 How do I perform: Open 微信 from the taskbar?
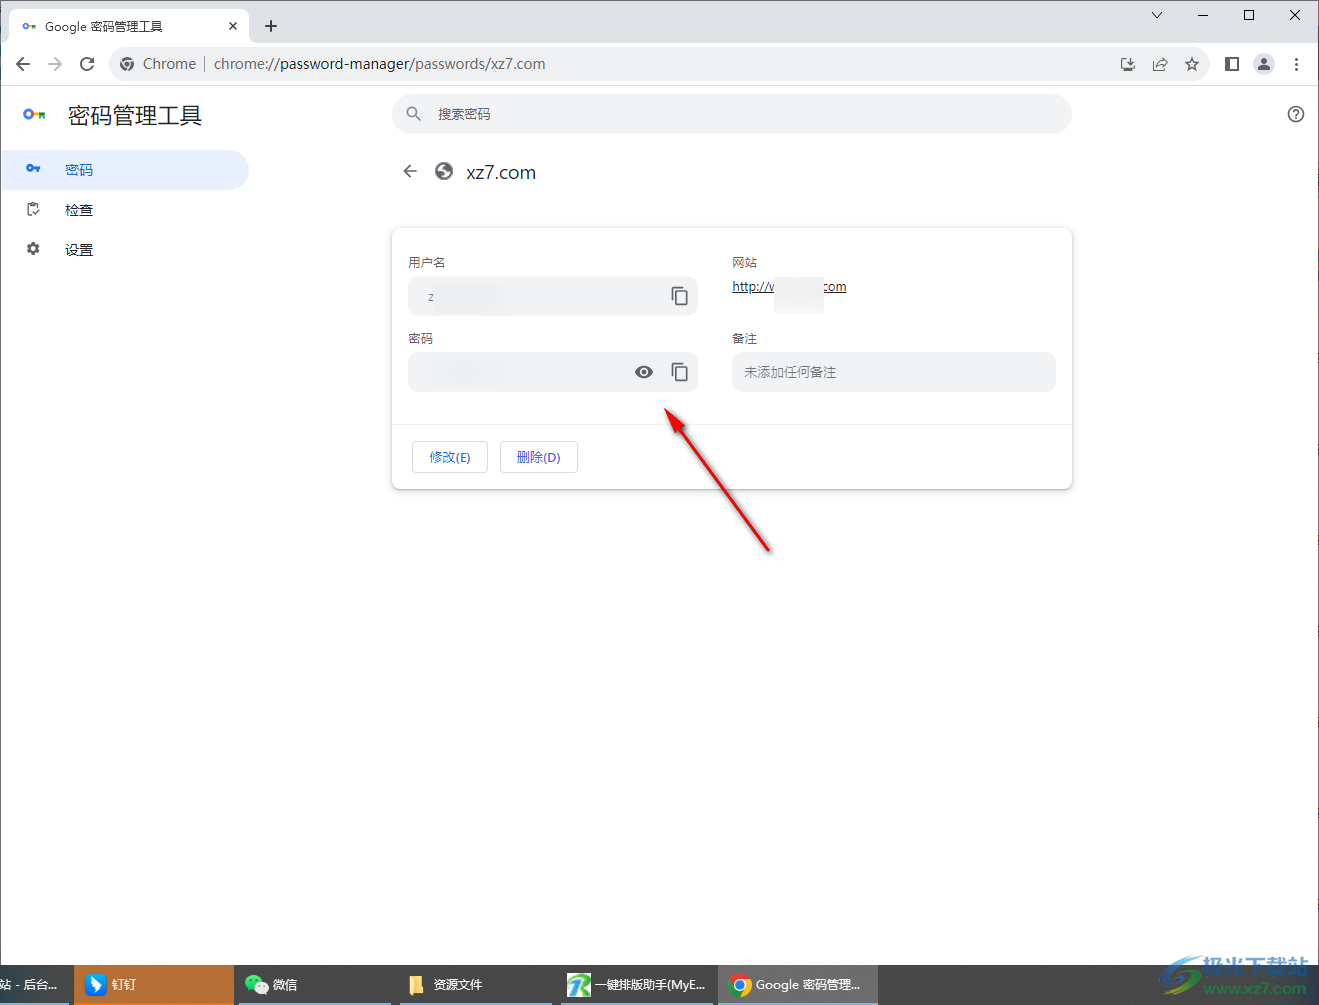(314, 985)
